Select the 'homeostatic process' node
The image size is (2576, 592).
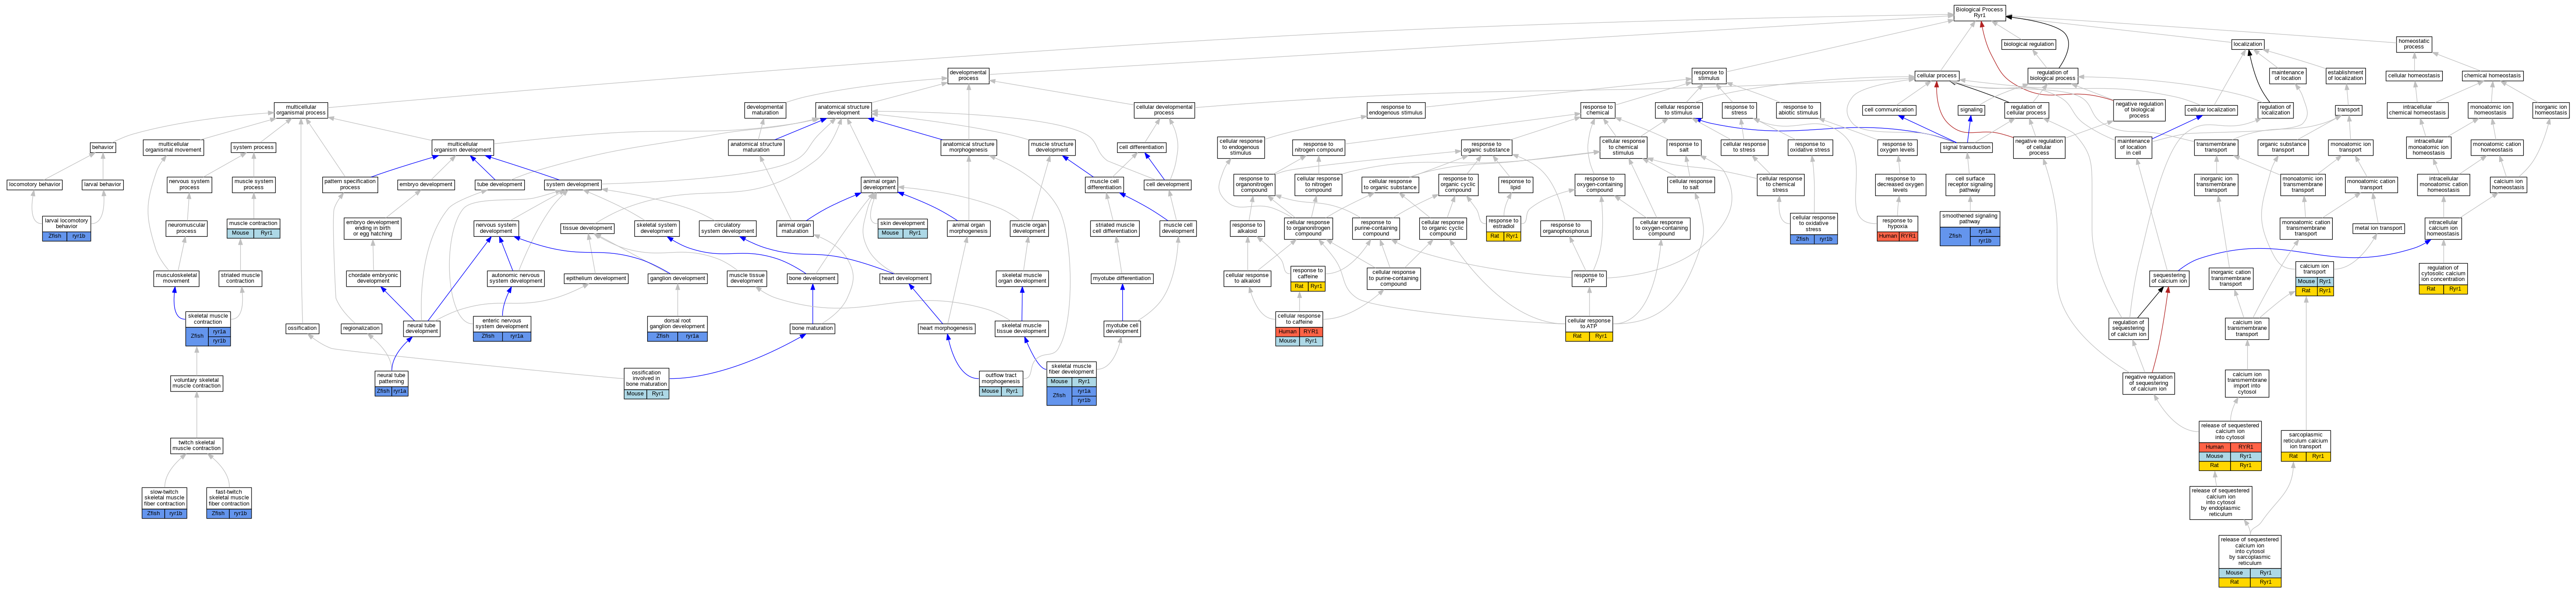(x=2414, y=44)
